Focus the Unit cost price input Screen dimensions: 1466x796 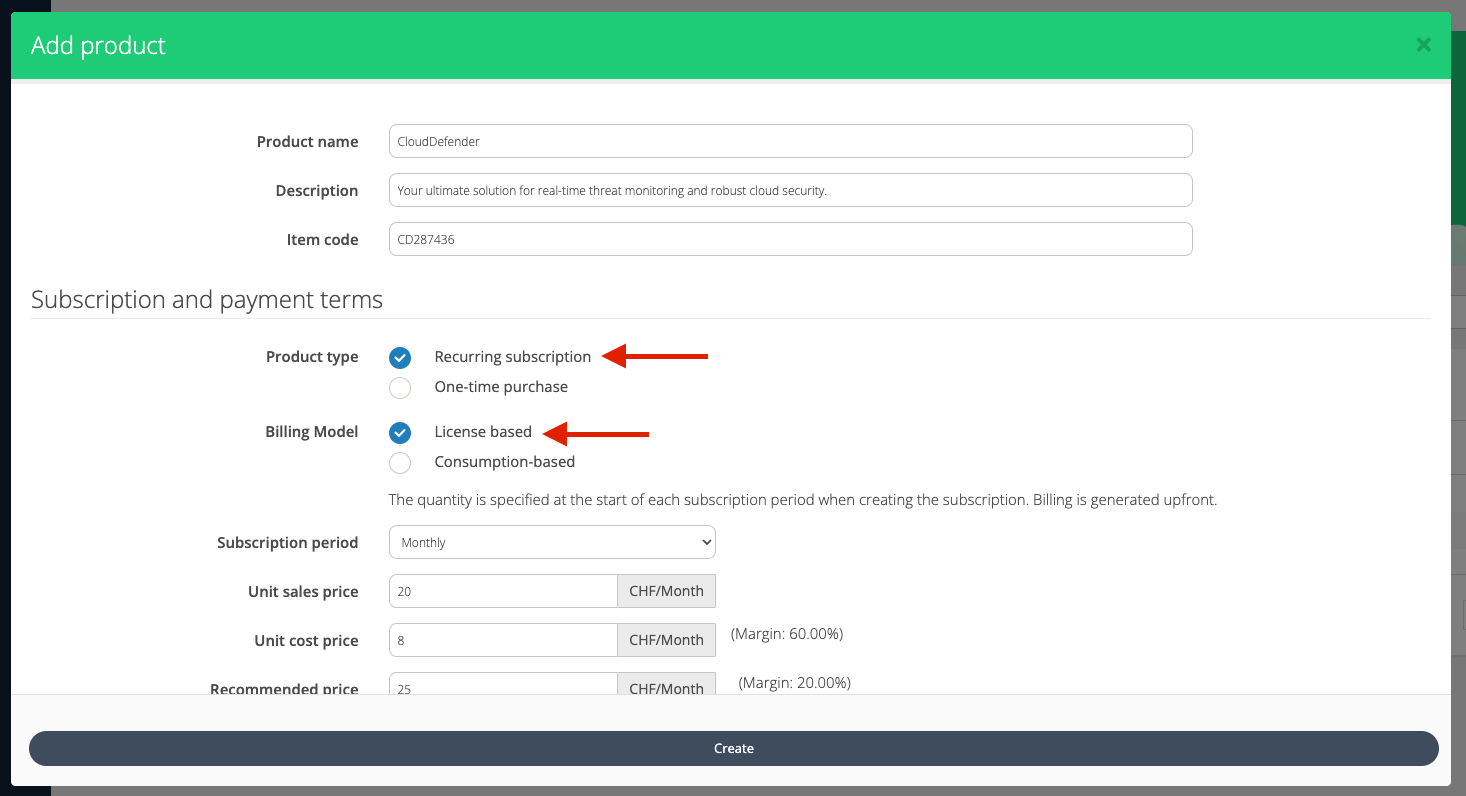[503, 640]
